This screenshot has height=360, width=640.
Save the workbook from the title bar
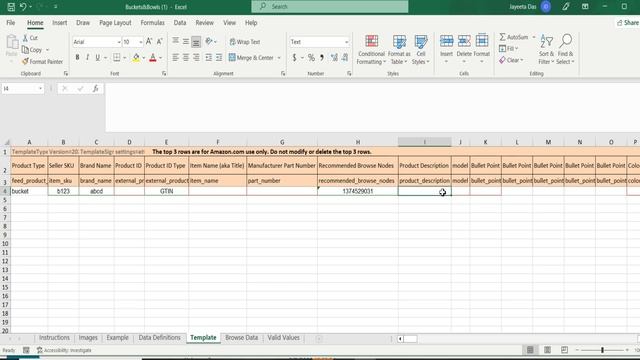point(11,7)
